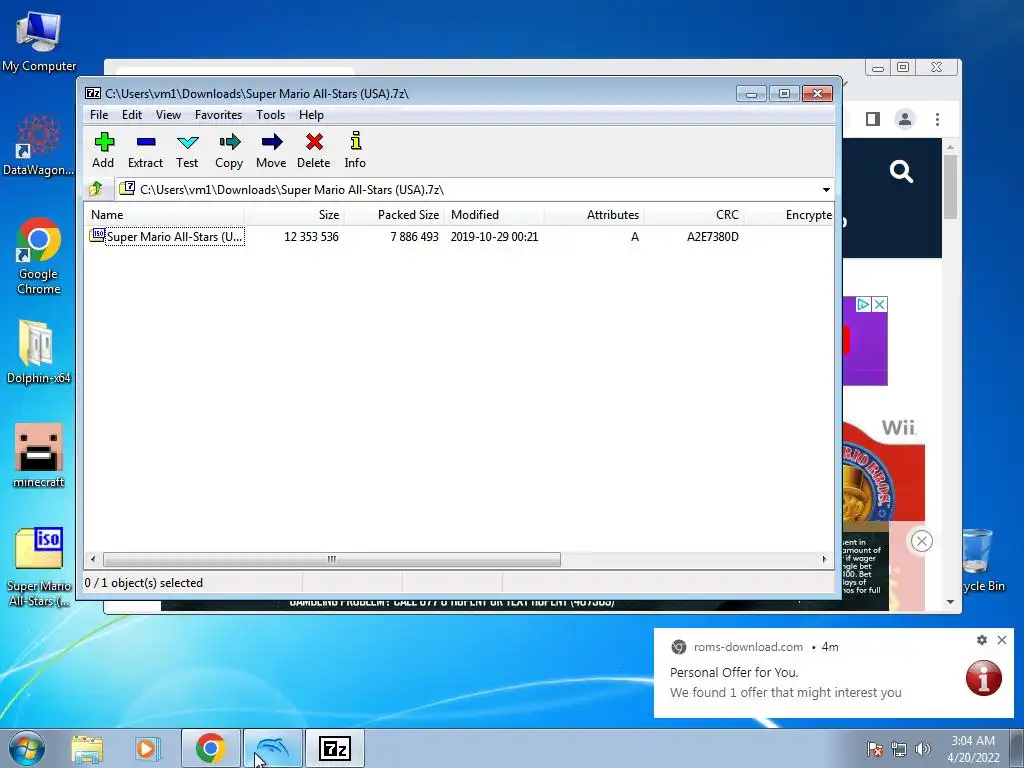Viewport: 1024px width, 768px height.
Task: Click the Action Center flag tray icon
Action: (x=874, y=749)
